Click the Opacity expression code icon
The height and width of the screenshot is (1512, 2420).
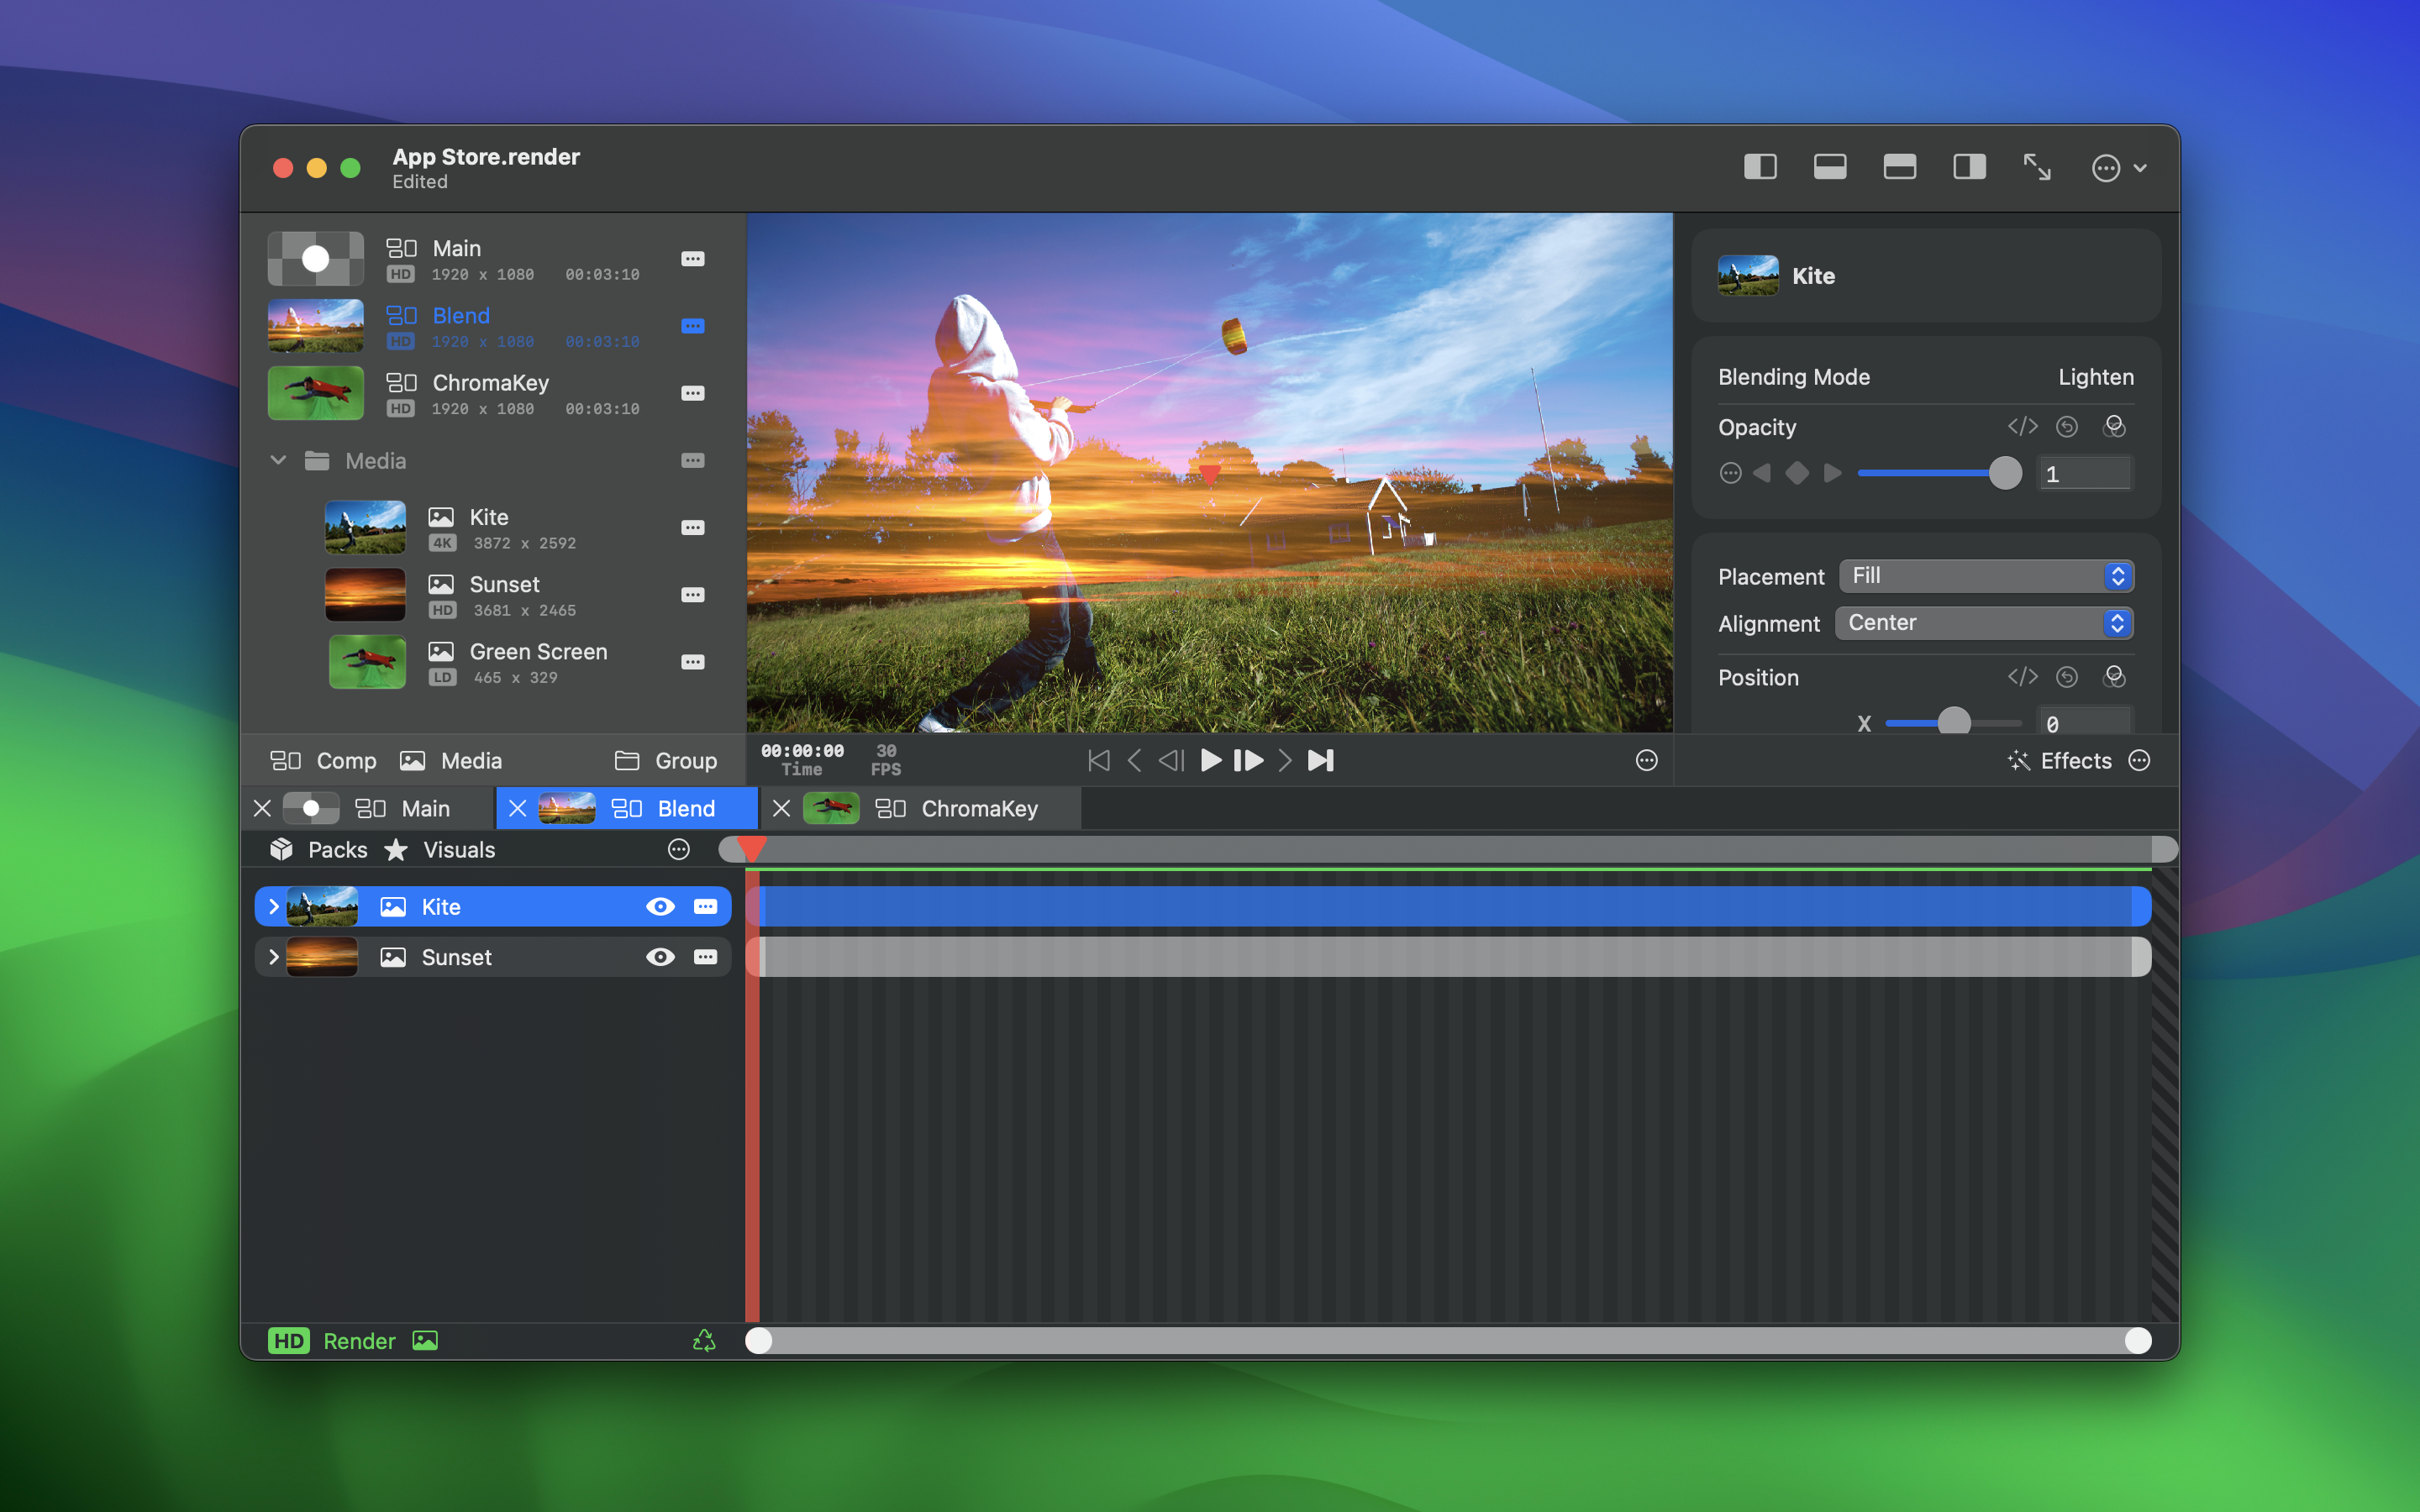(2022, 427)
